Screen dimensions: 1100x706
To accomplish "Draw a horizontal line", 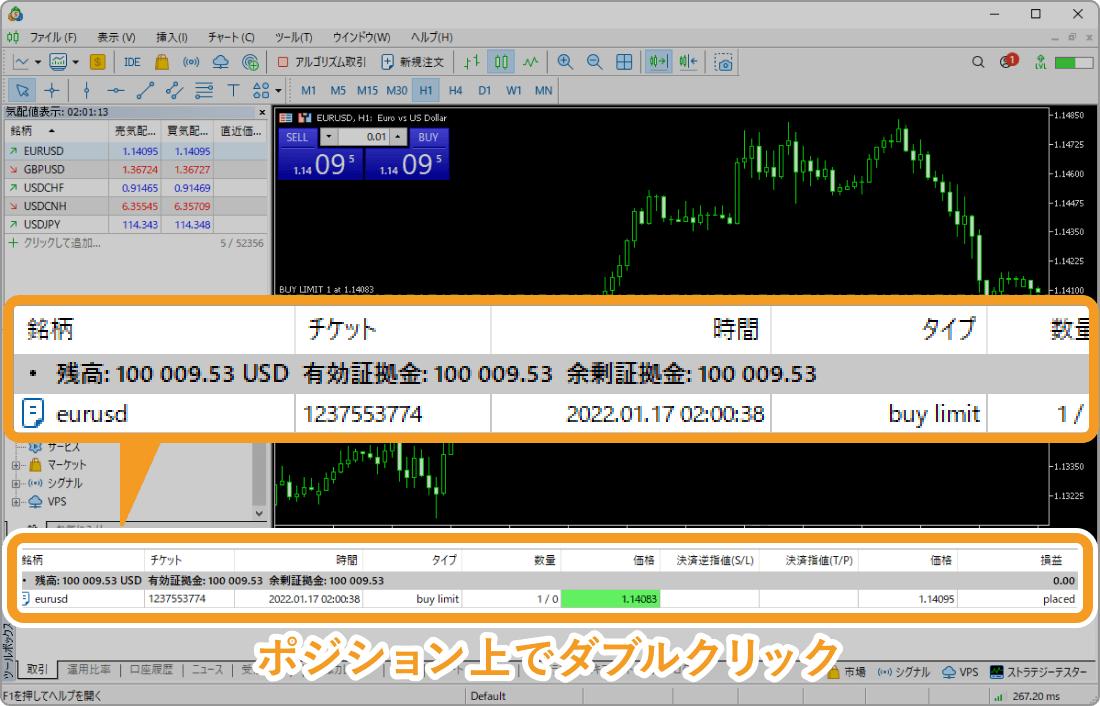I will (x=116, y=90).
